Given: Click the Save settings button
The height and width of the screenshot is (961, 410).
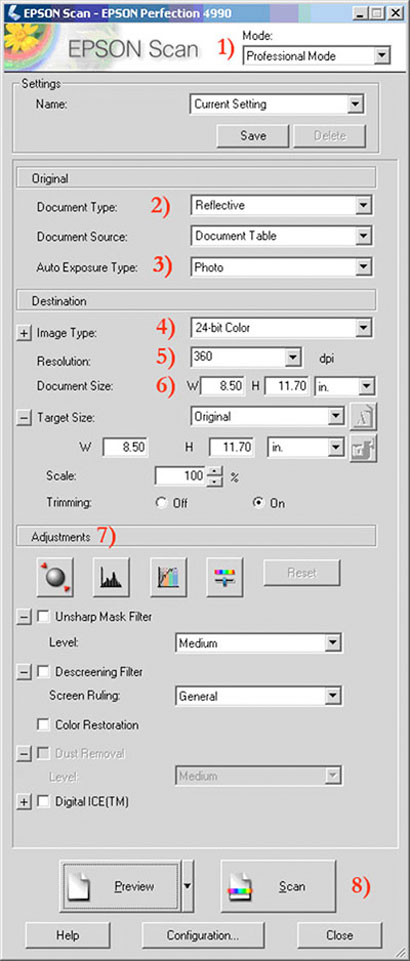Looking at the screenshot, I should click(252, 136).
